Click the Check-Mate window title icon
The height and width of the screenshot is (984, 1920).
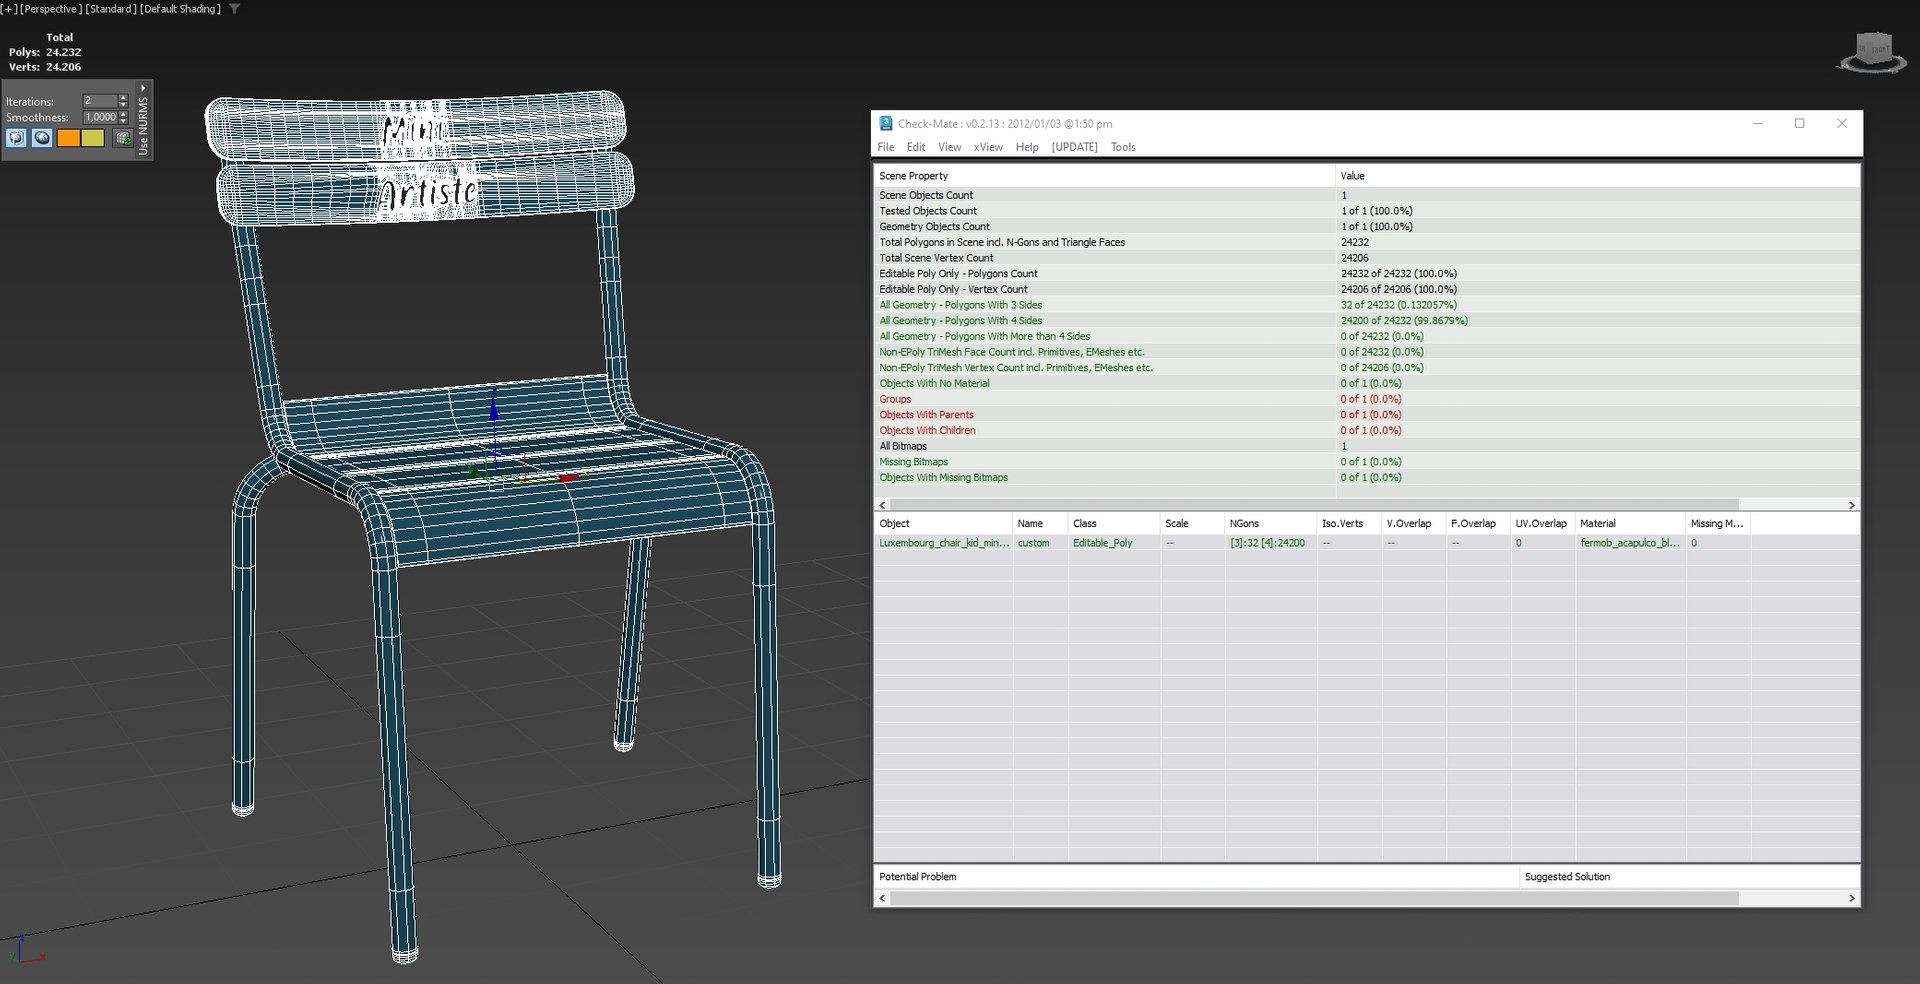[885, 124]
